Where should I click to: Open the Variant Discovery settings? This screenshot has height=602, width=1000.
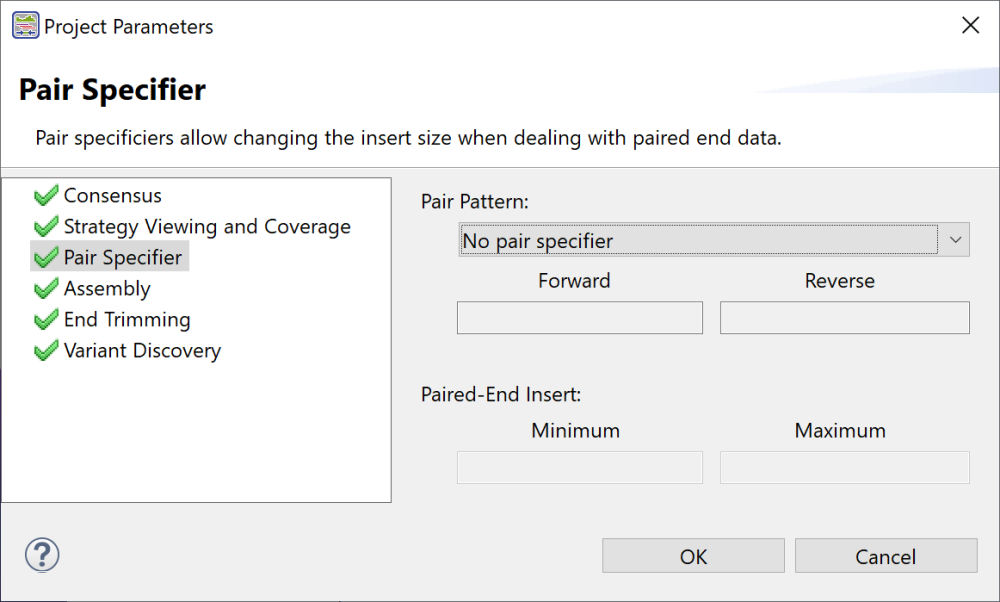point(141,350)
